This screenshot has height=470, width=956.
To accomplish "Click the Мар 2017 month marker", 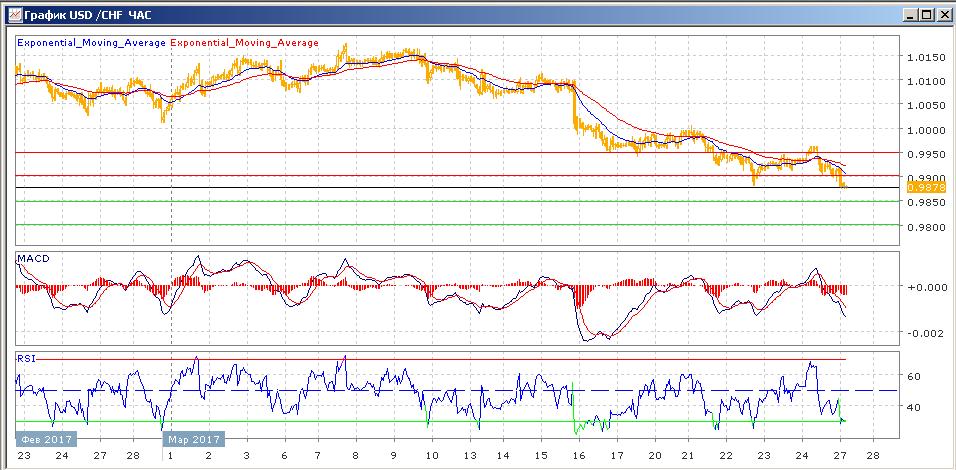I will click(x=193, y=439).
